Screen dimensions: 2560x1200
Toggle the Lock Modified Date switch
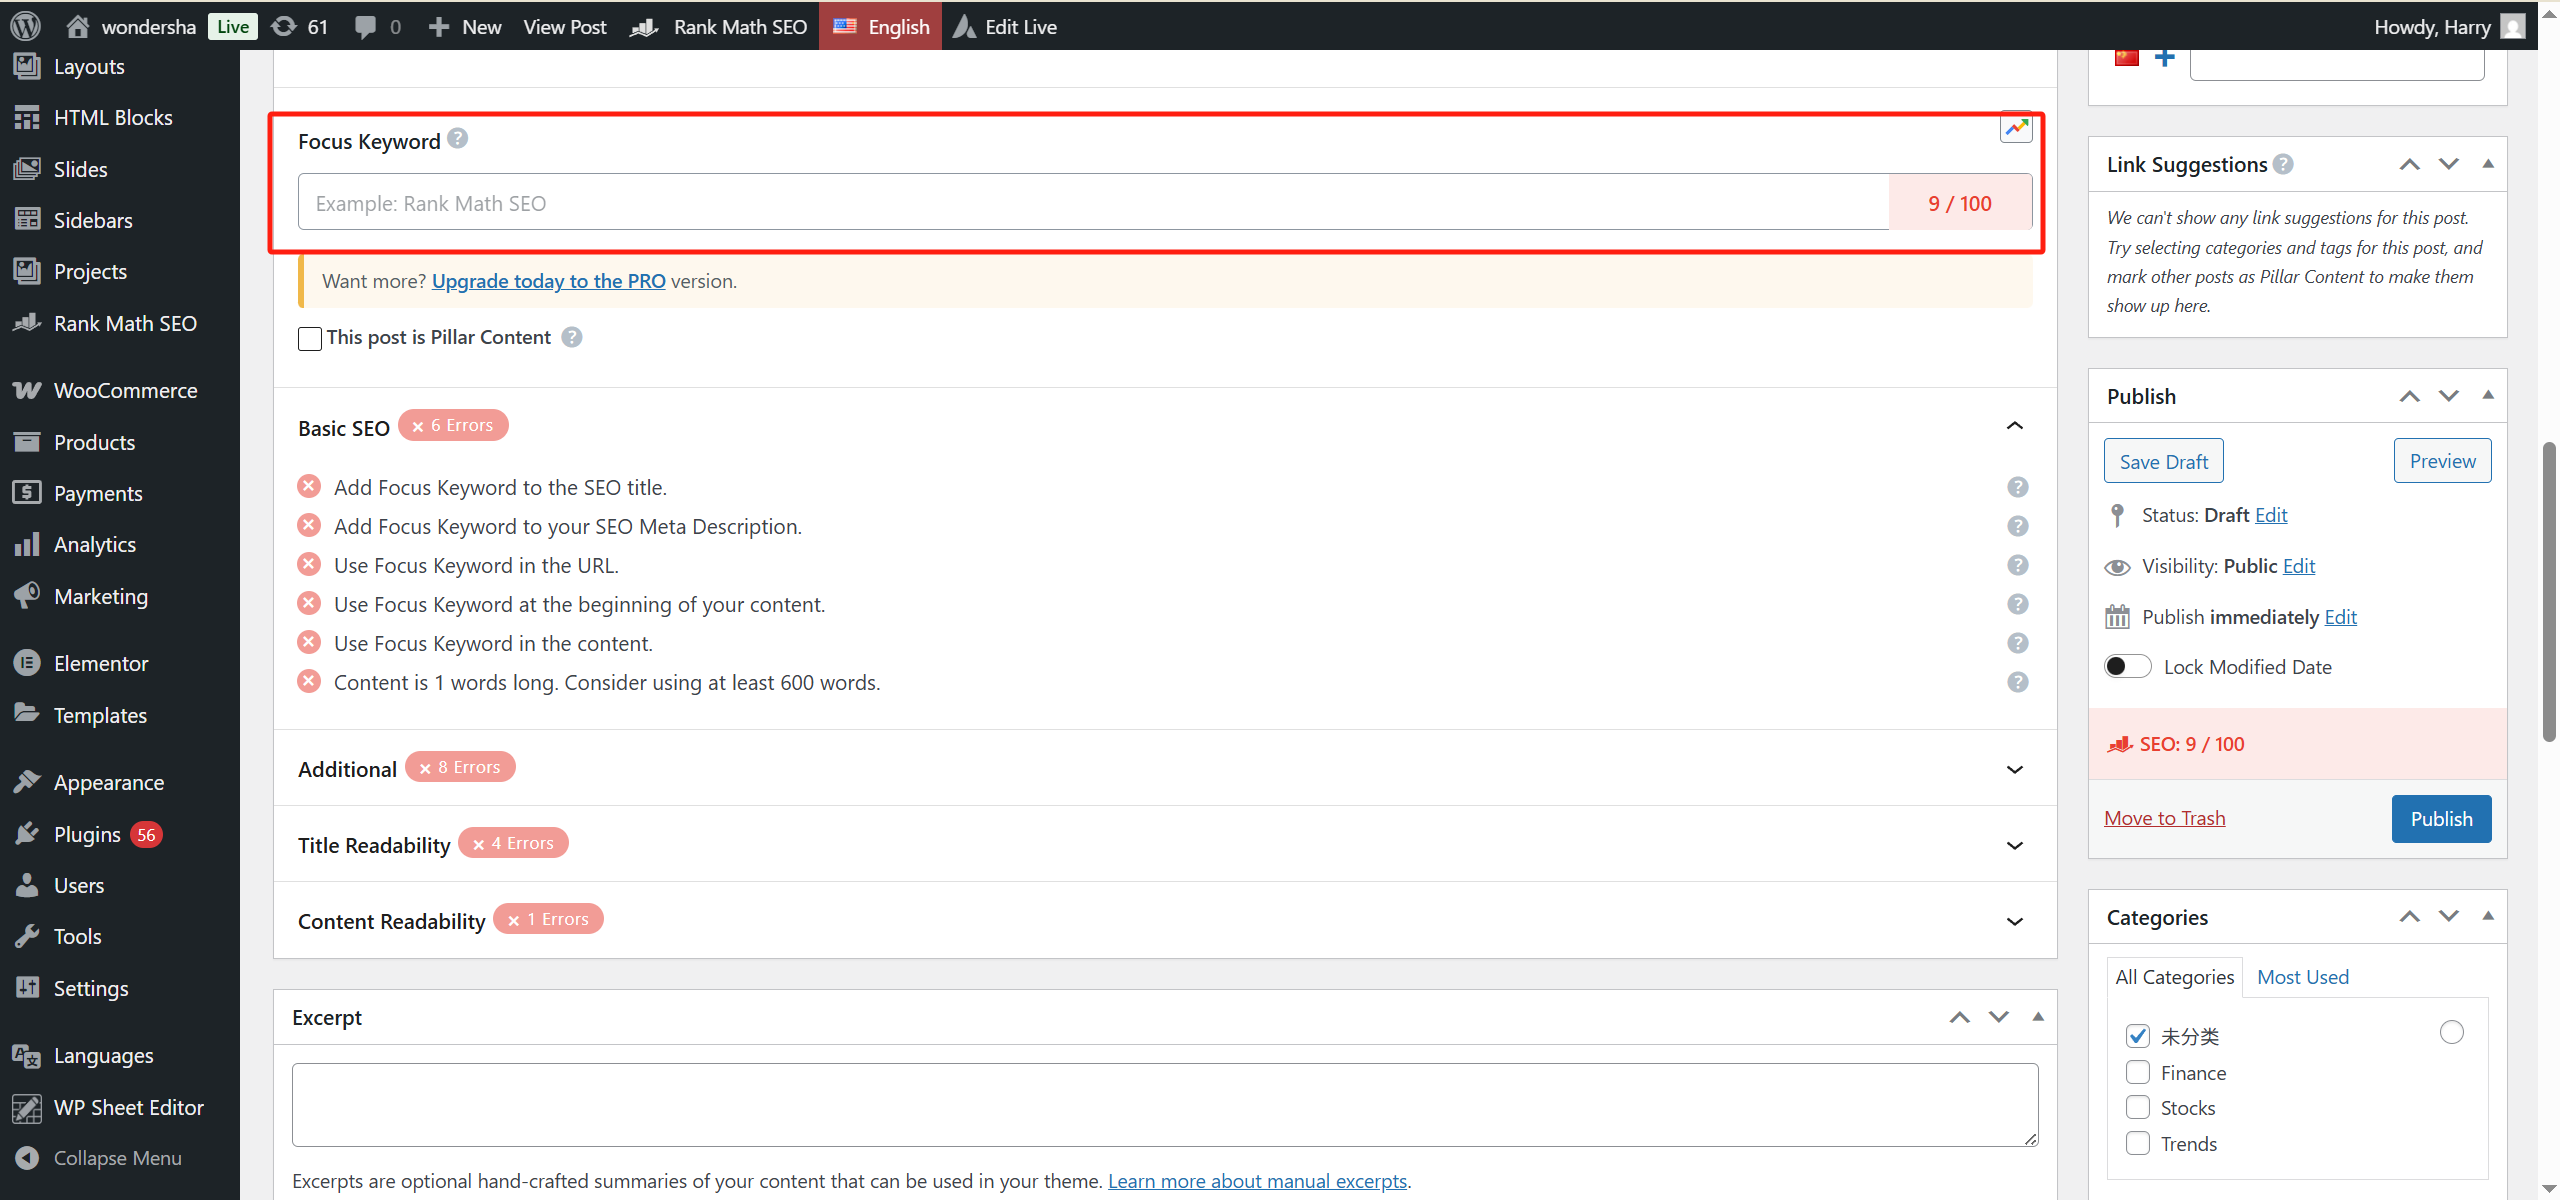pos(2126,667)
